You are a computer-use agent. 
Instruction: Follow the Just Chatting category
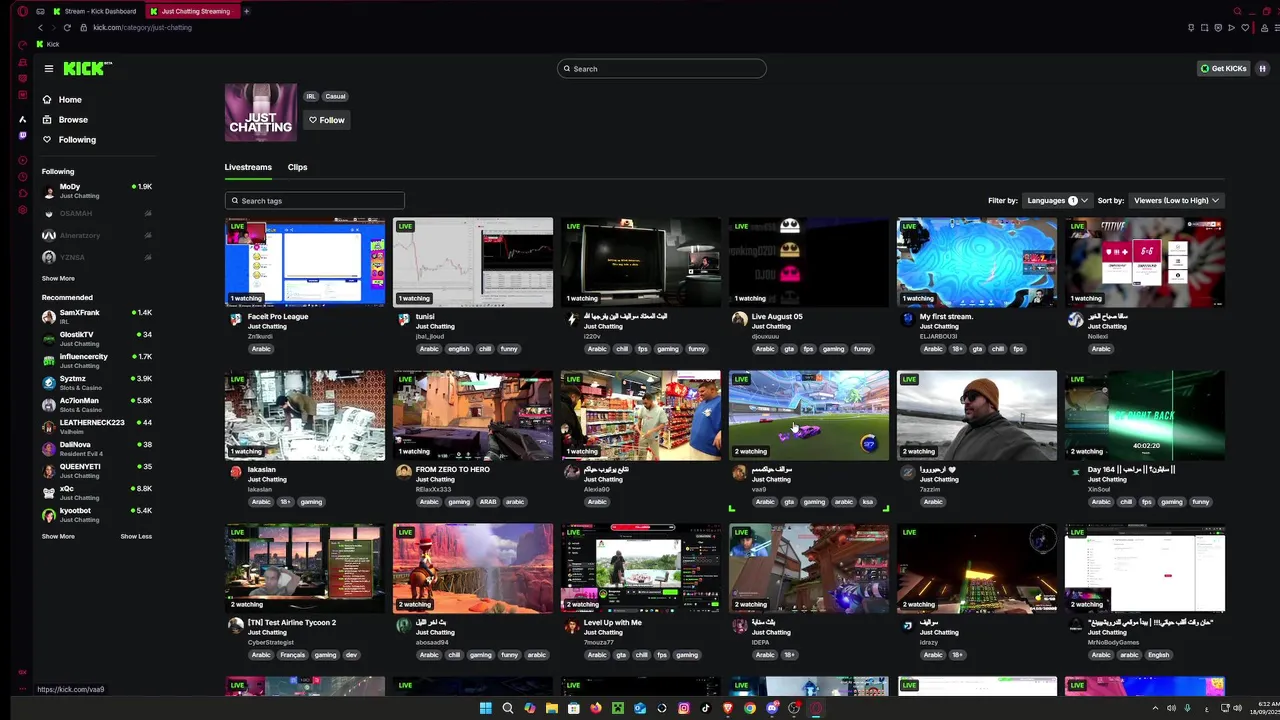pyautogui.click(x=327, y=120)
